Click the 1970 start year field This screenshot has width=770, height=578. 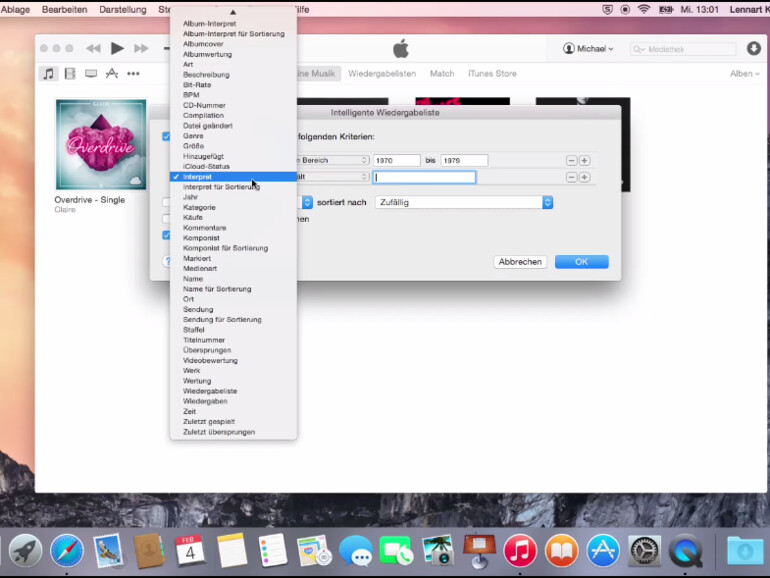[x=397, y=161]
